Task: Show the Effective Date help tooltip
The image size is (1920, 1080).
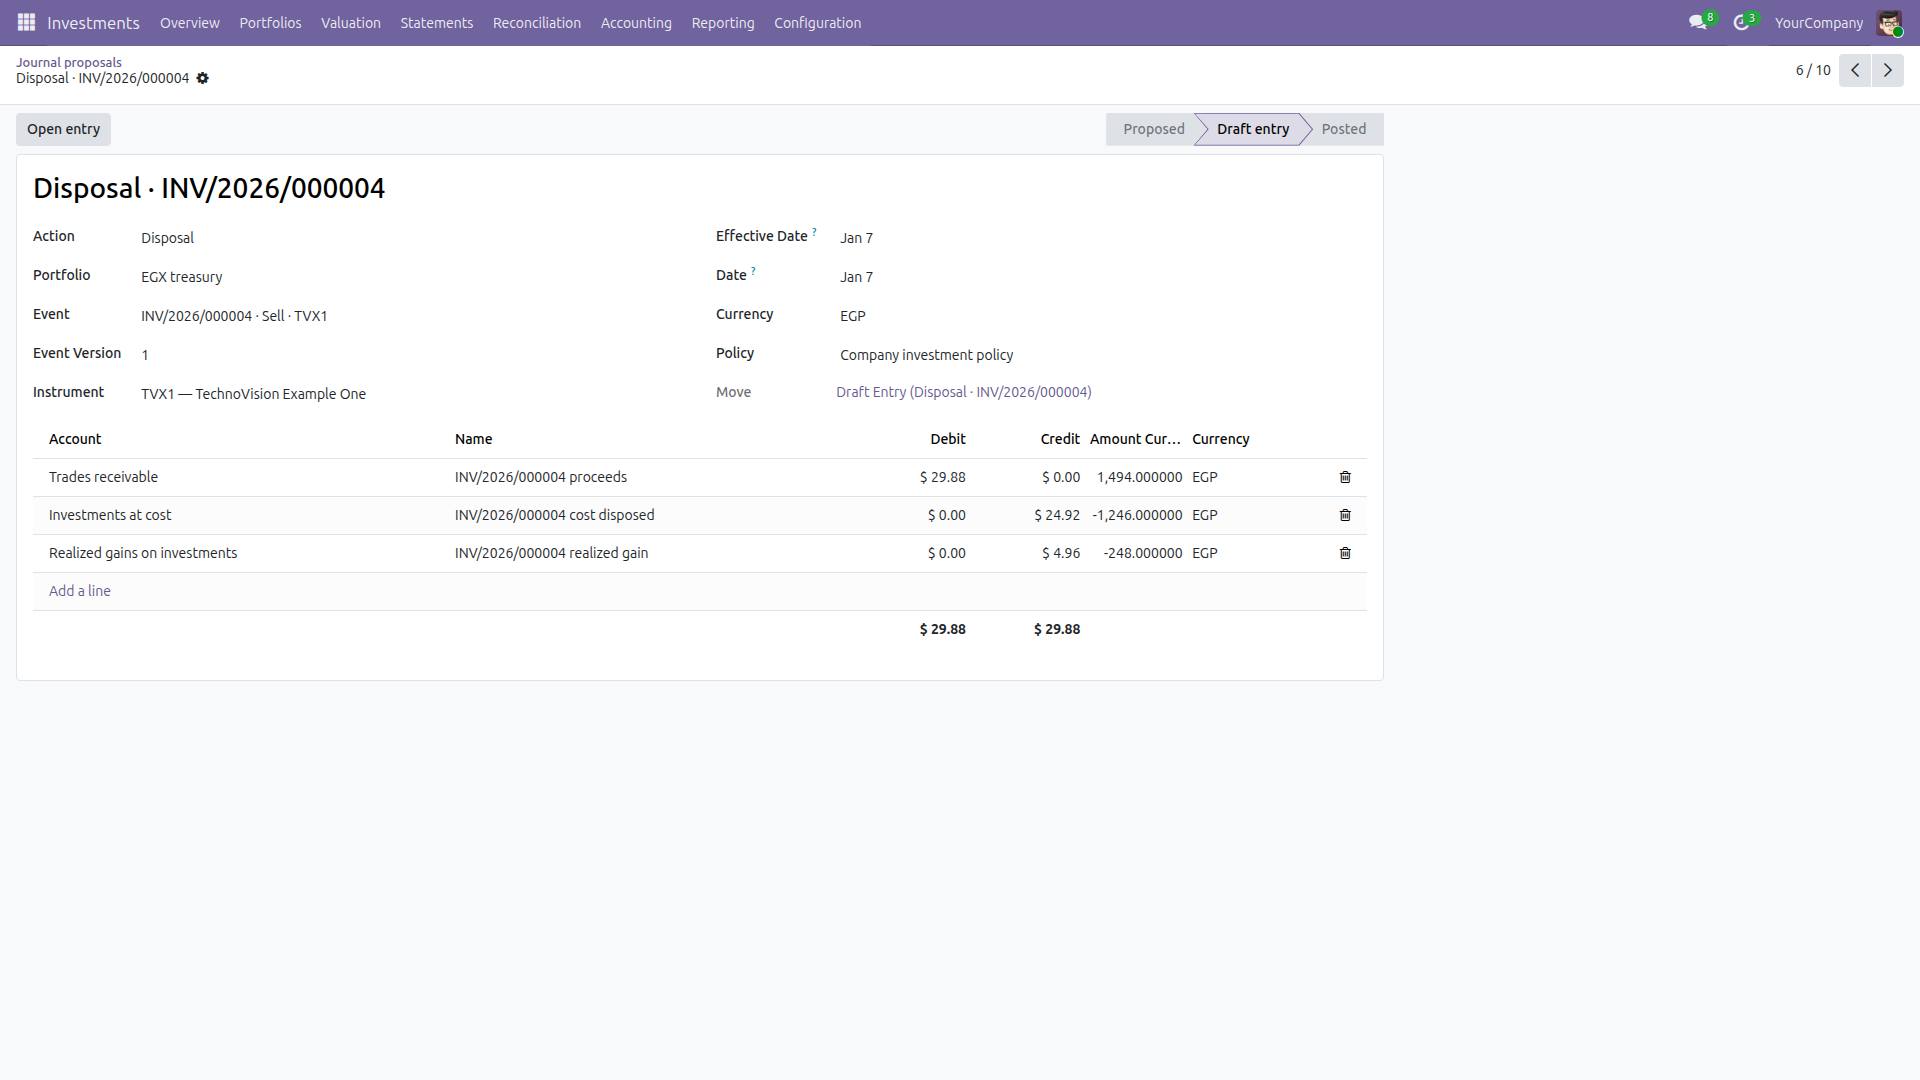Action: coord(814,232)
